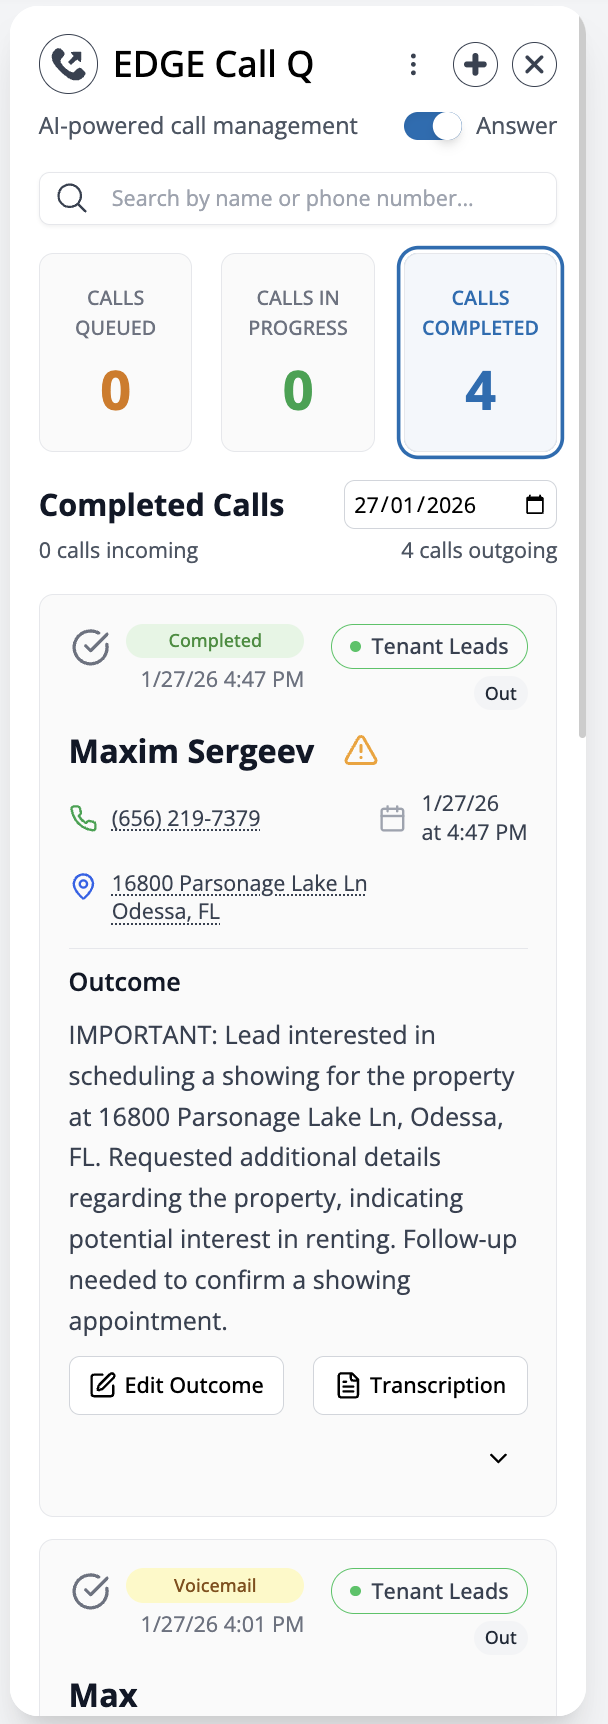Screen dimensions: 608x1724
Task: Open the date picker calendar for 27/01/2026
Action: (x=535, y=505)
